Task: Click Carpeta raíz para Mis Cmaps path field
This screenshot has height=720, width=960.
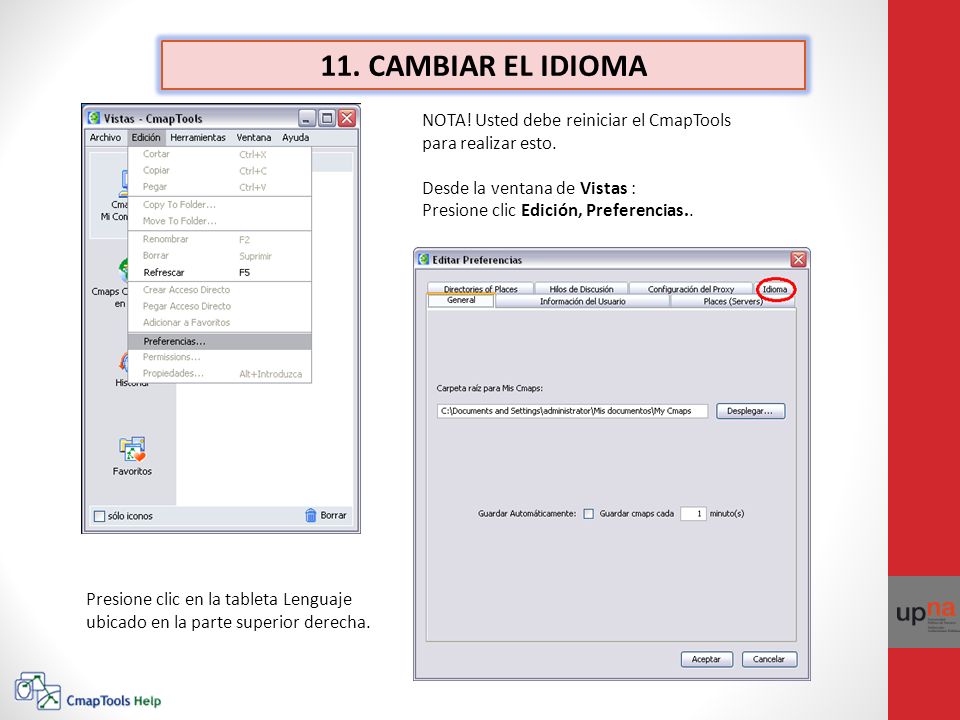Action: 572,411
